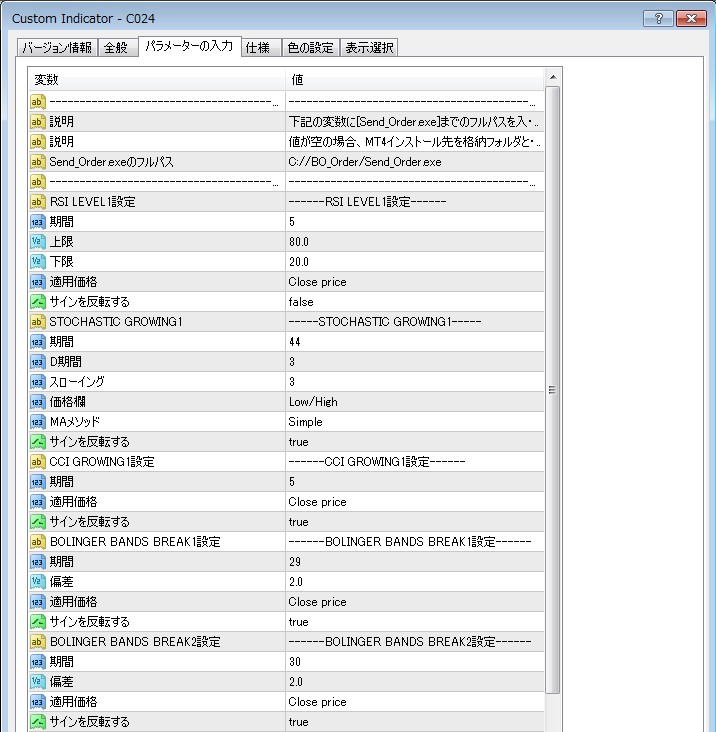Select the スローイング row label
This screenshot has height=732, width=716.
click(77, 382)
